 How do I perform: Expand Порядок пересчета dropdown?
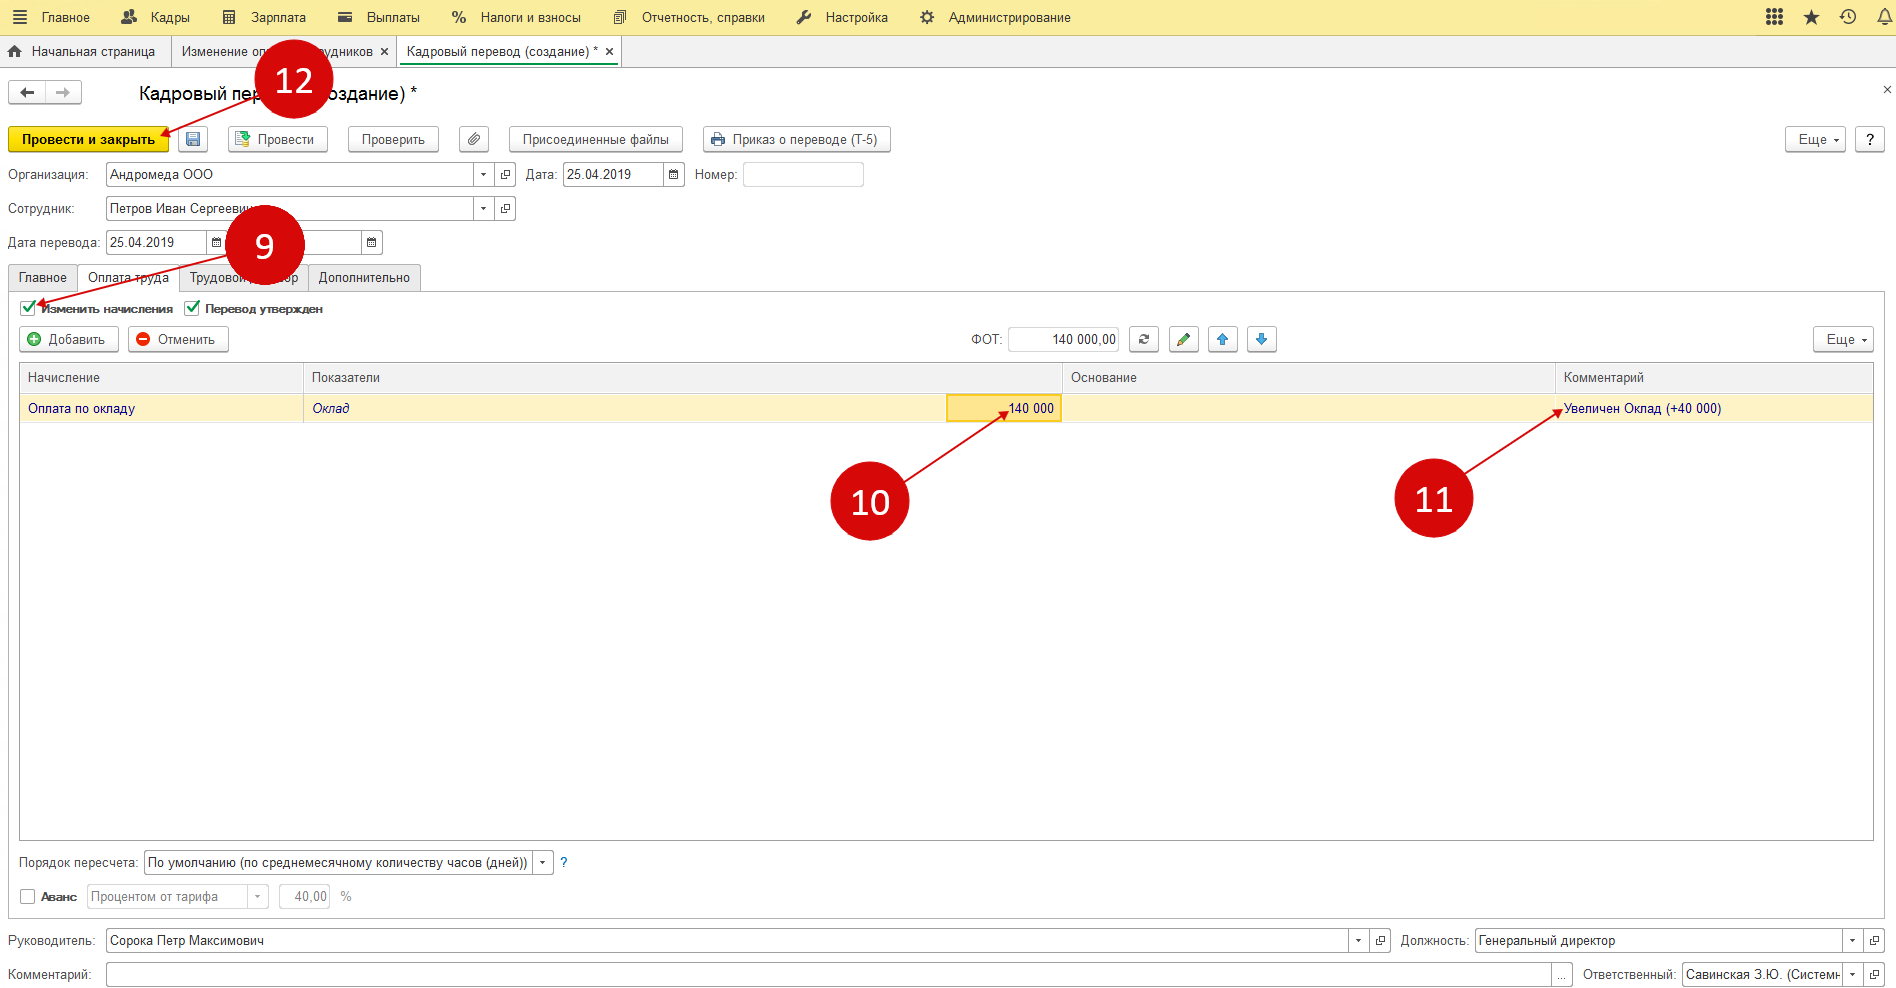(543, 862)
